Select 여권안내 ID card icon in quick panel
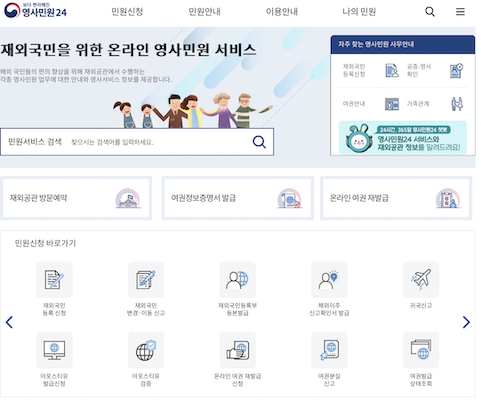 (x=392, y=104)
